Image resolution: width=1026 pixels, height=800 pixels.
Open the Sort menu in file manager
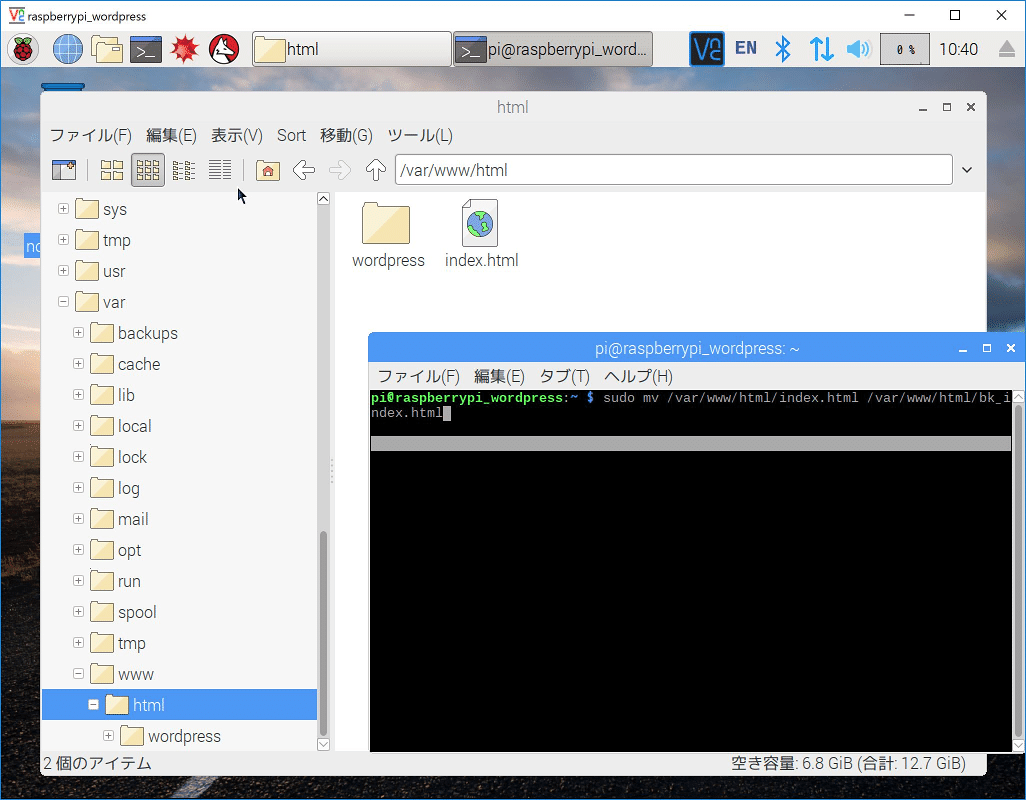click(291, 135)
